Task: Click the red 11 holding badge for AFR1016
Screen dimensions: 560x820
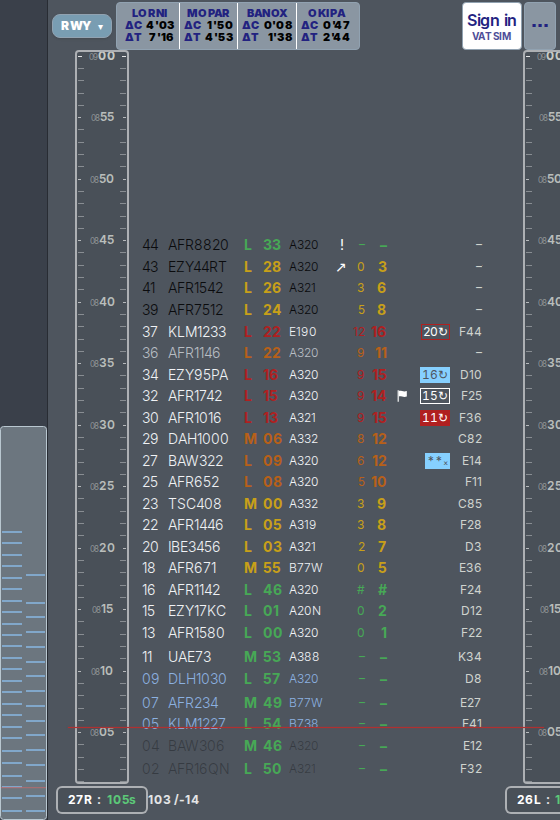Action: coord(435,418)
